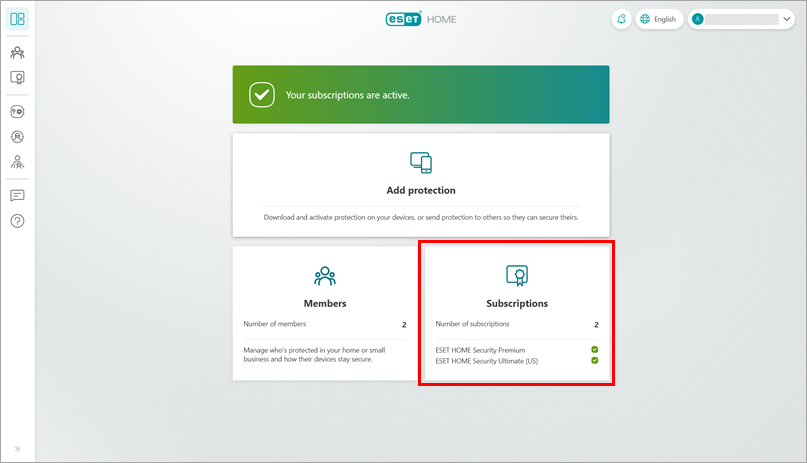Open Members icon in left sidebar
This screenshot has width=807, height=463.
(x=17, y=53)
